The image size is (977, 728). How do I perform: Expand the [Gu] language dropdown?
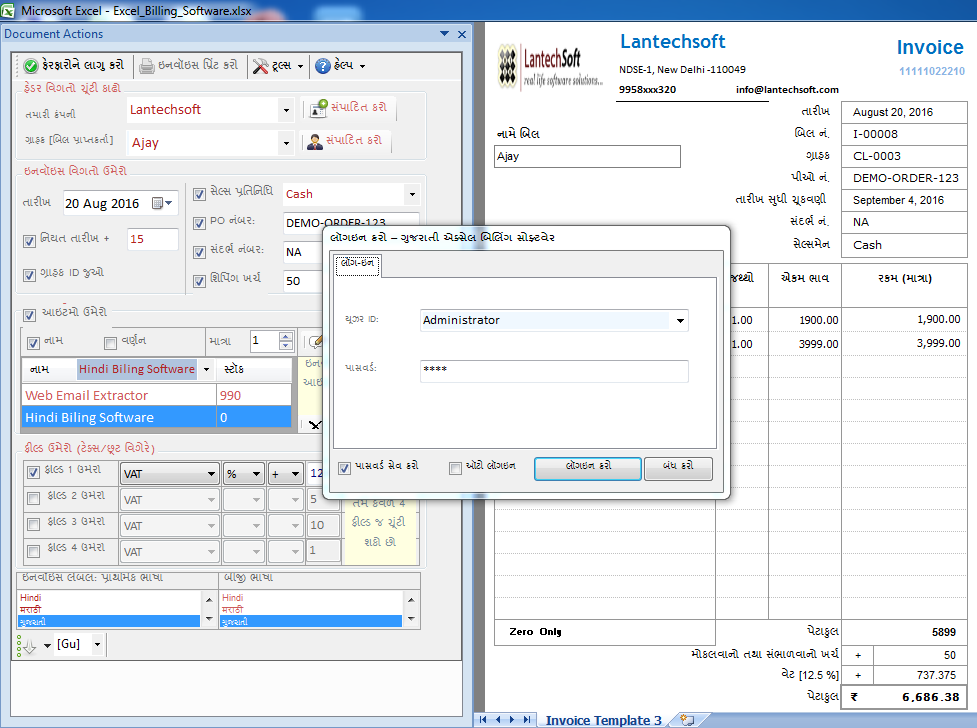tap(97, 644)
